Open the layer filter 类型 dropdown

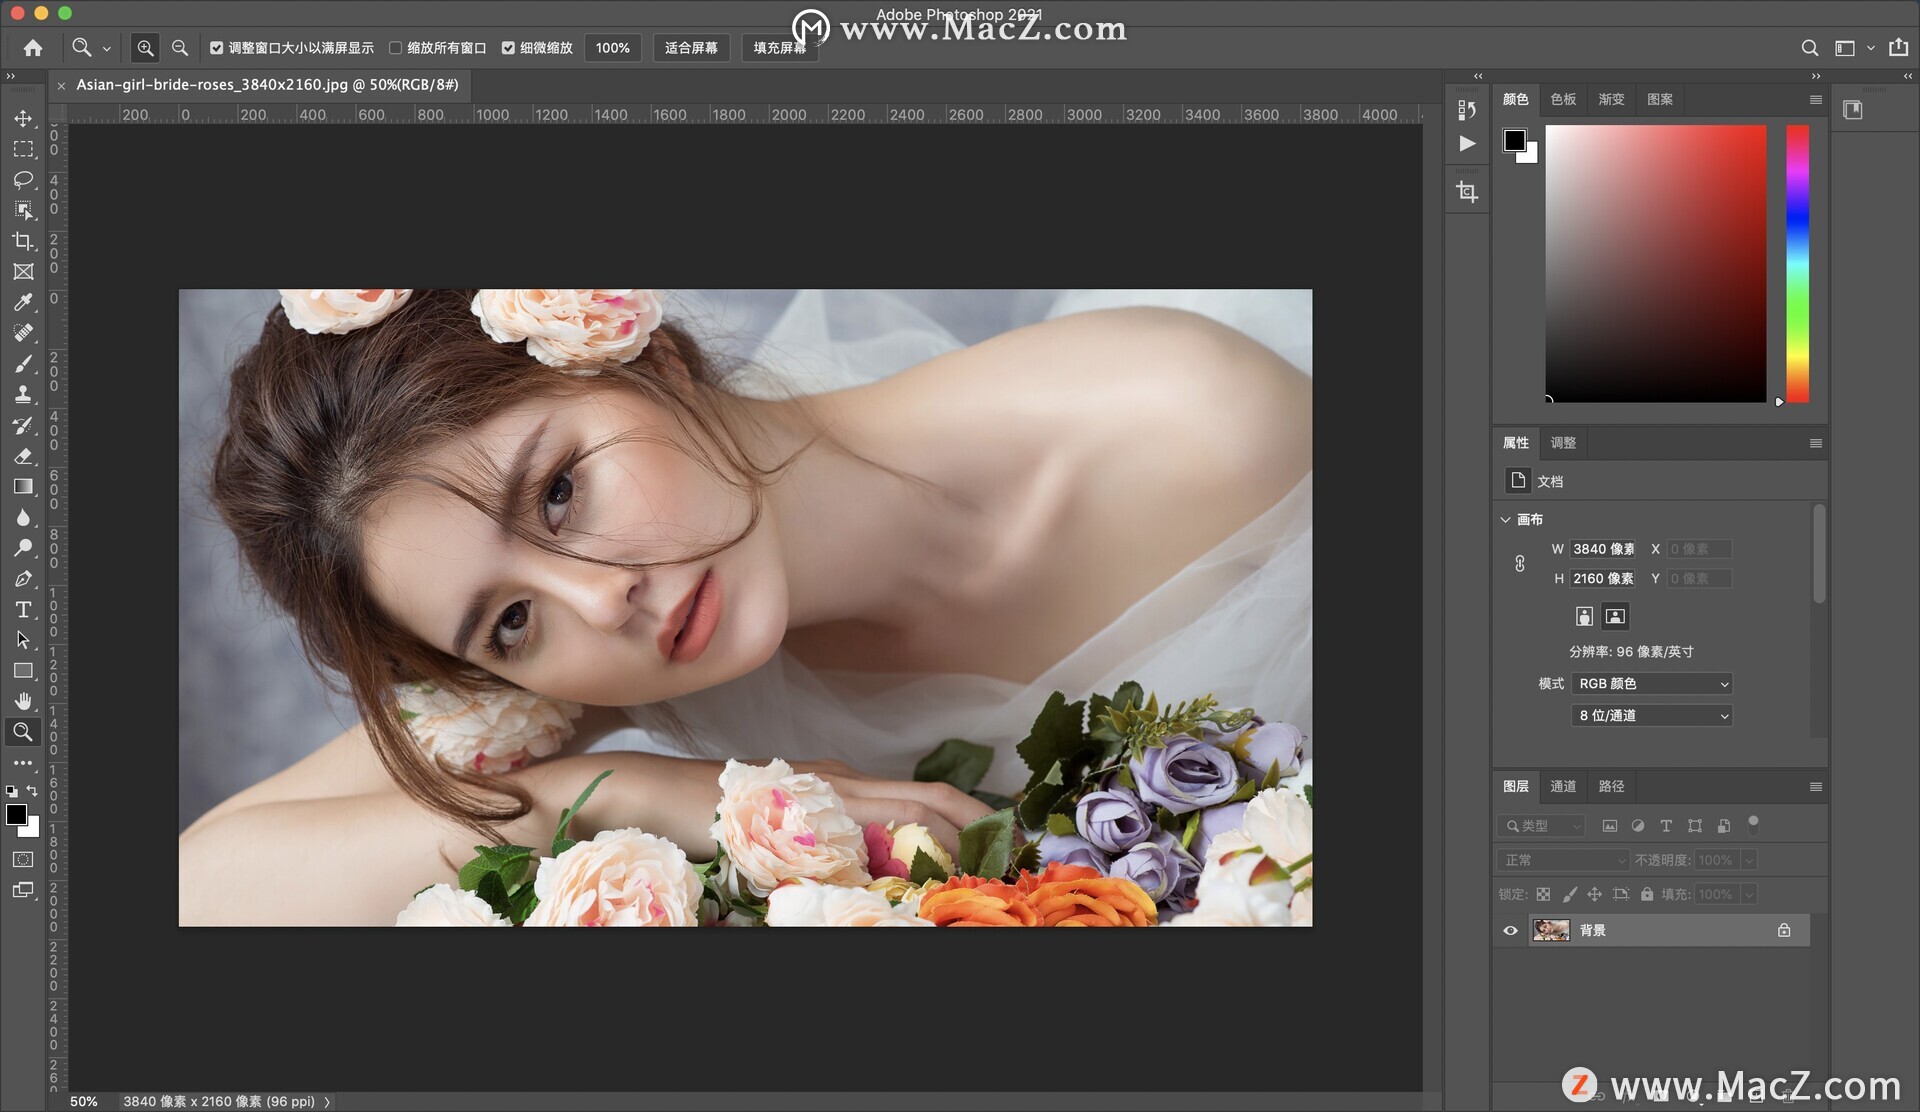pos(1542,826)
